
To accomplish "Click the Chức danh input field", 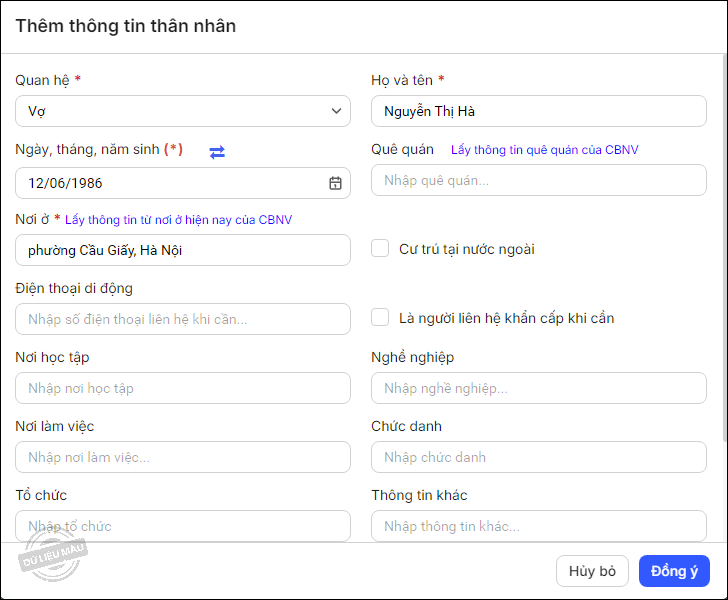I will click(538, 457).
